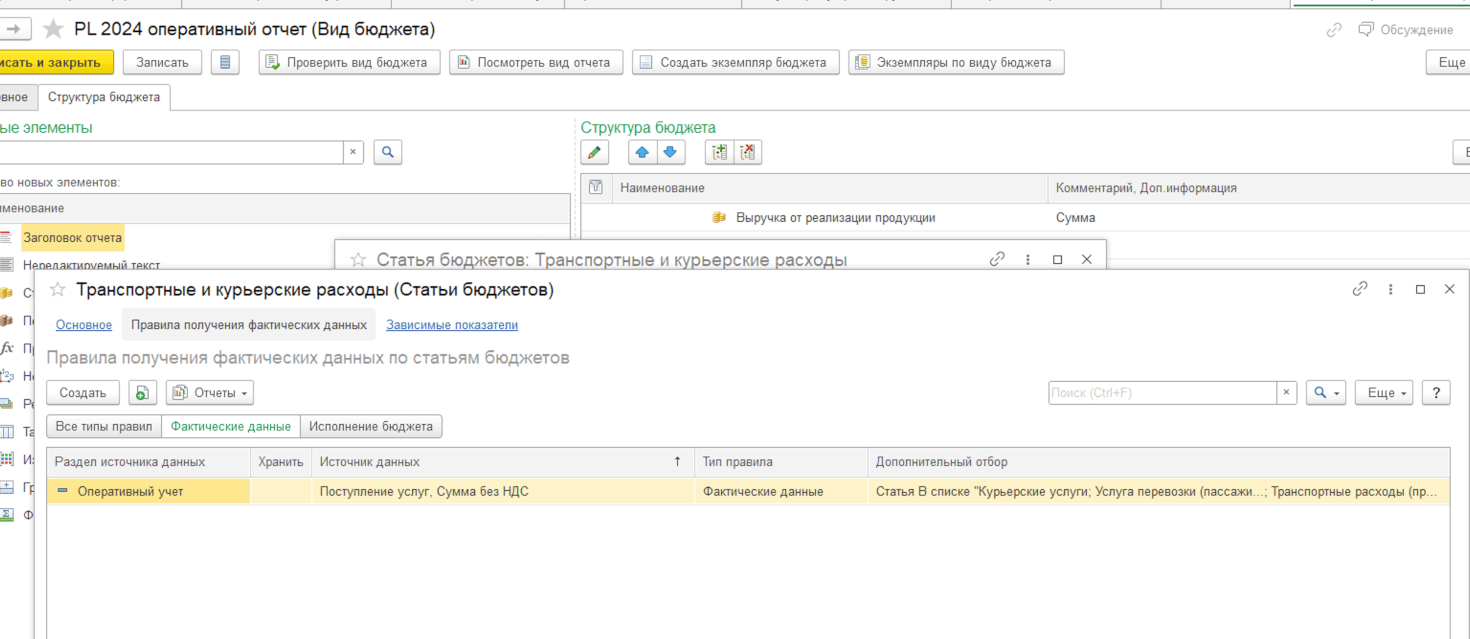Open the search options dropdown with magnifier
The width and height of the screenshot is (1470, 639).
pos(1325,393)
